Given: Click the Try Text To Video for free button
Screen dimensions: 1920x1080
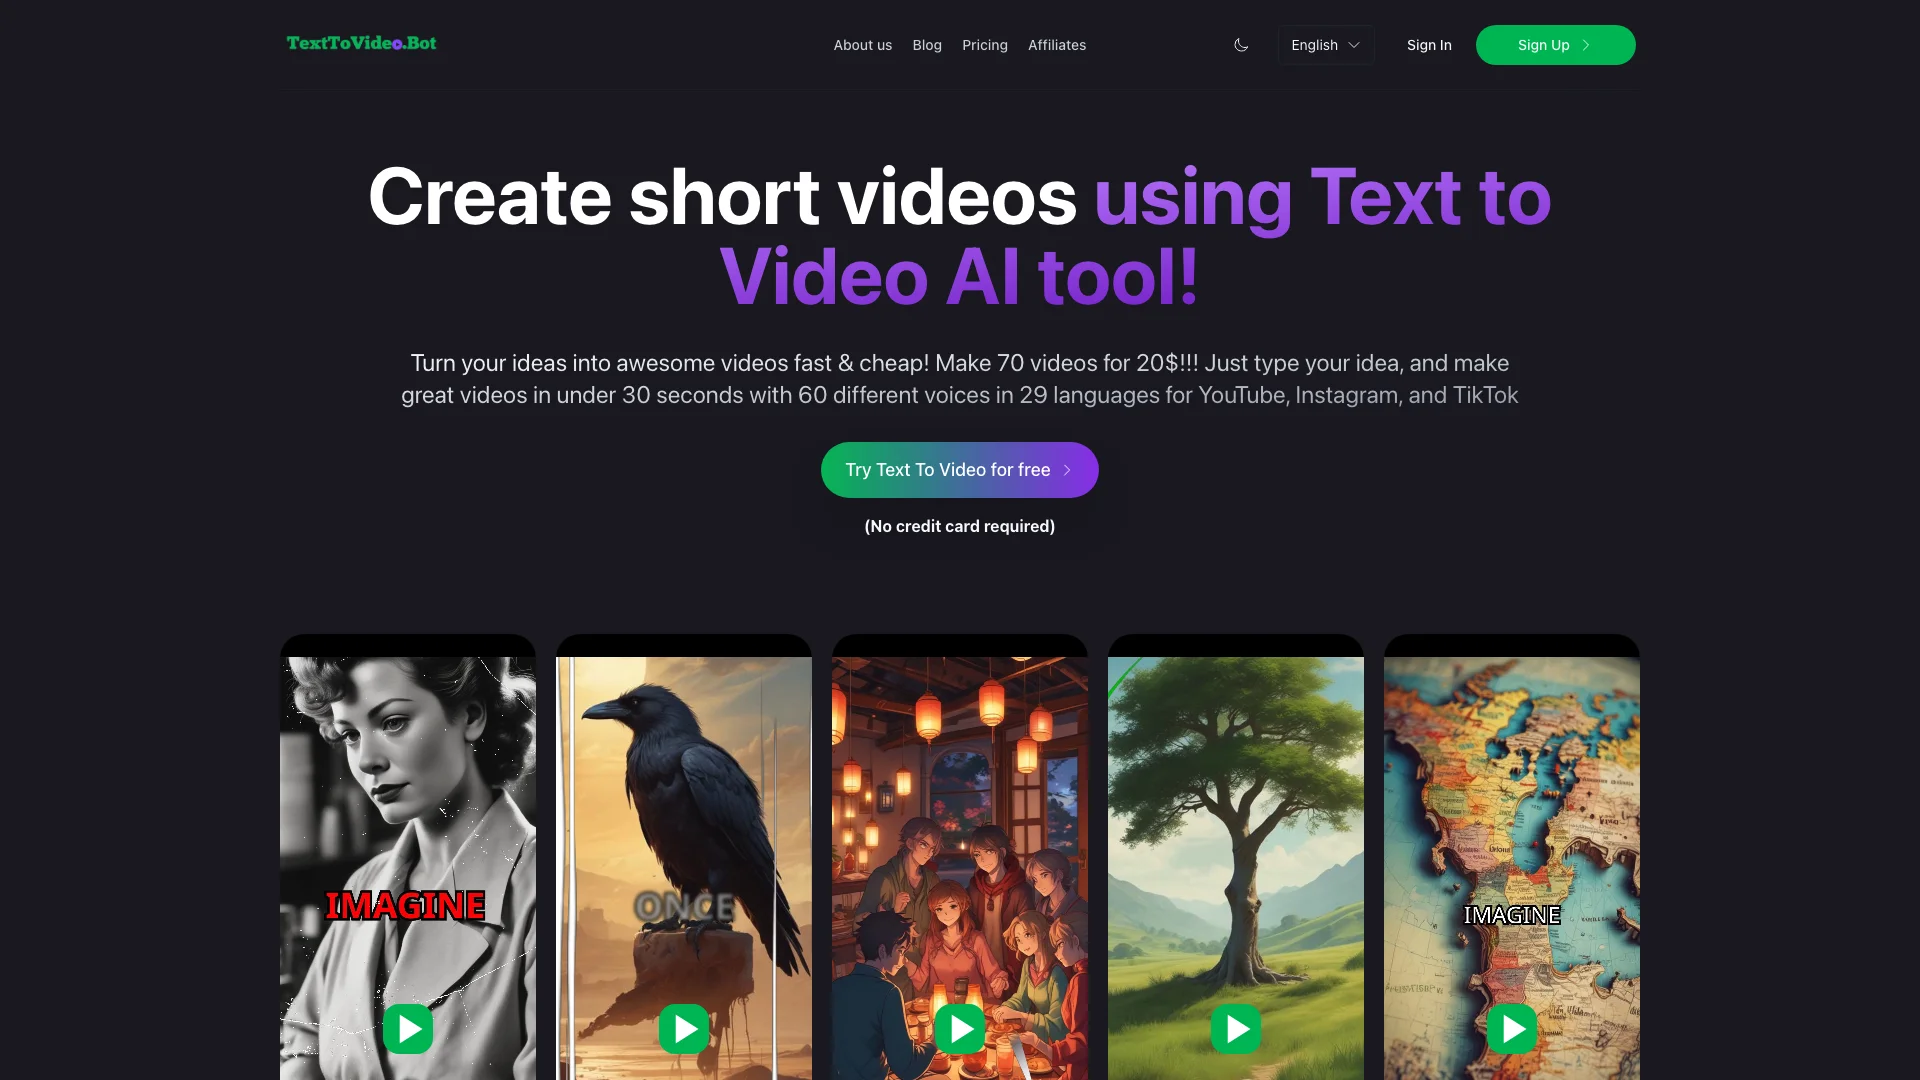Looking at the screenshot, I should 959,469.
